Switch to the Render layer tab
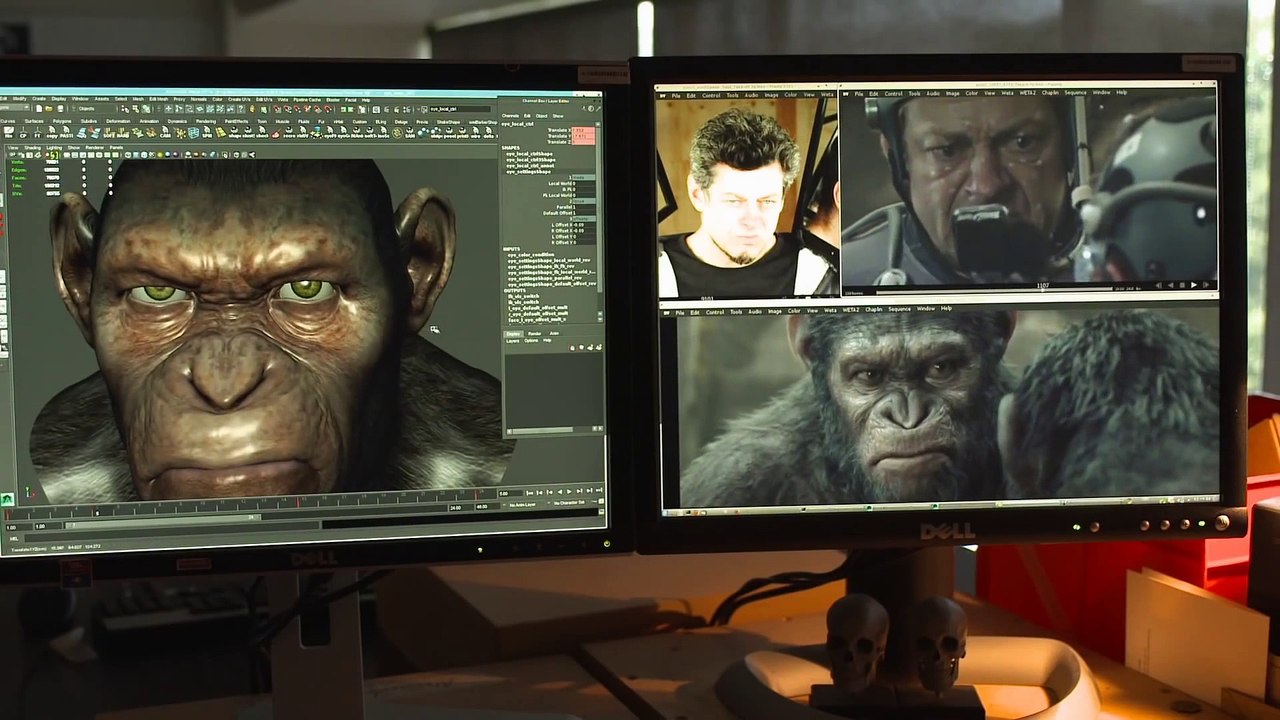The width and height of the screenshot is (1280, 720). tap(534, 334)
